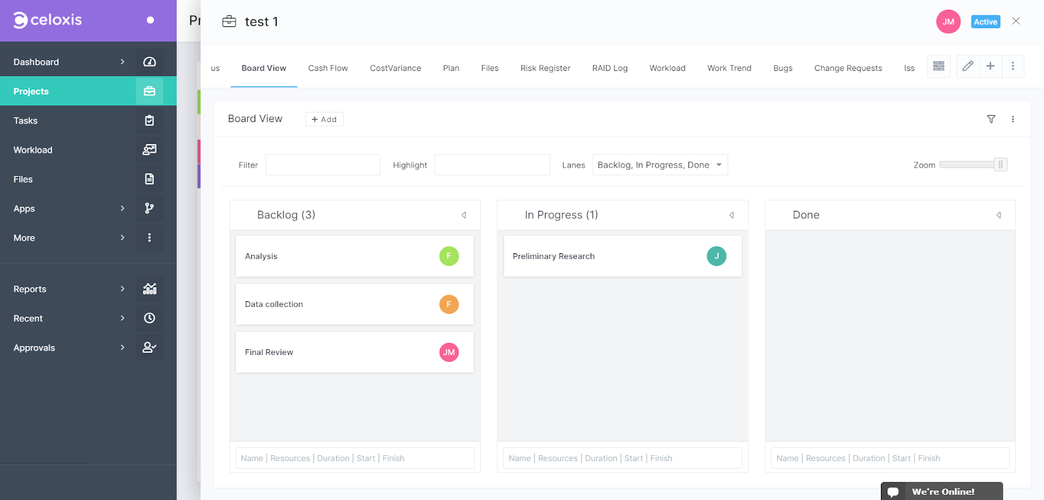This screenshot has height=500, width=1044.
Task: Click F avatar on Analysis card
Action: click(x=449, y=256)
